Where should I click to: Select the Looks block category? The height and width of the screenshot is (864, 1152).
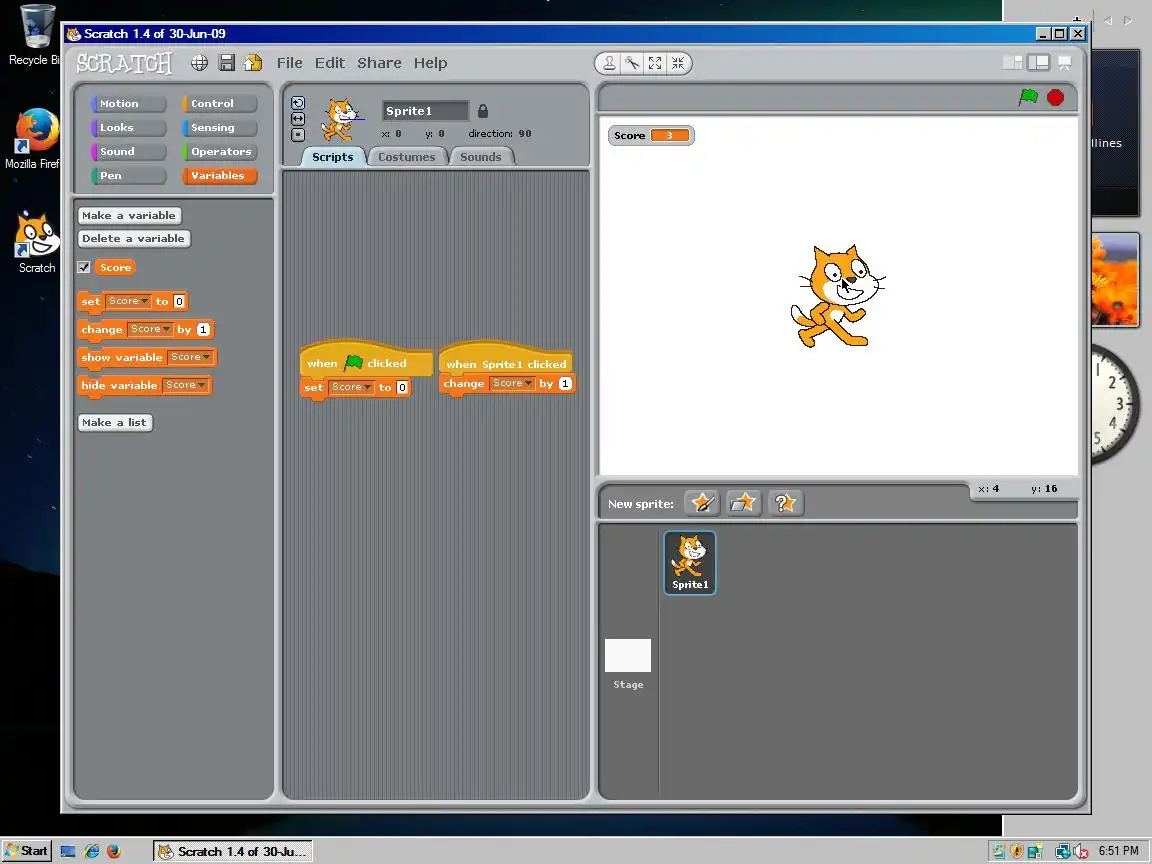pyautogui.click(x=129, y=127)
